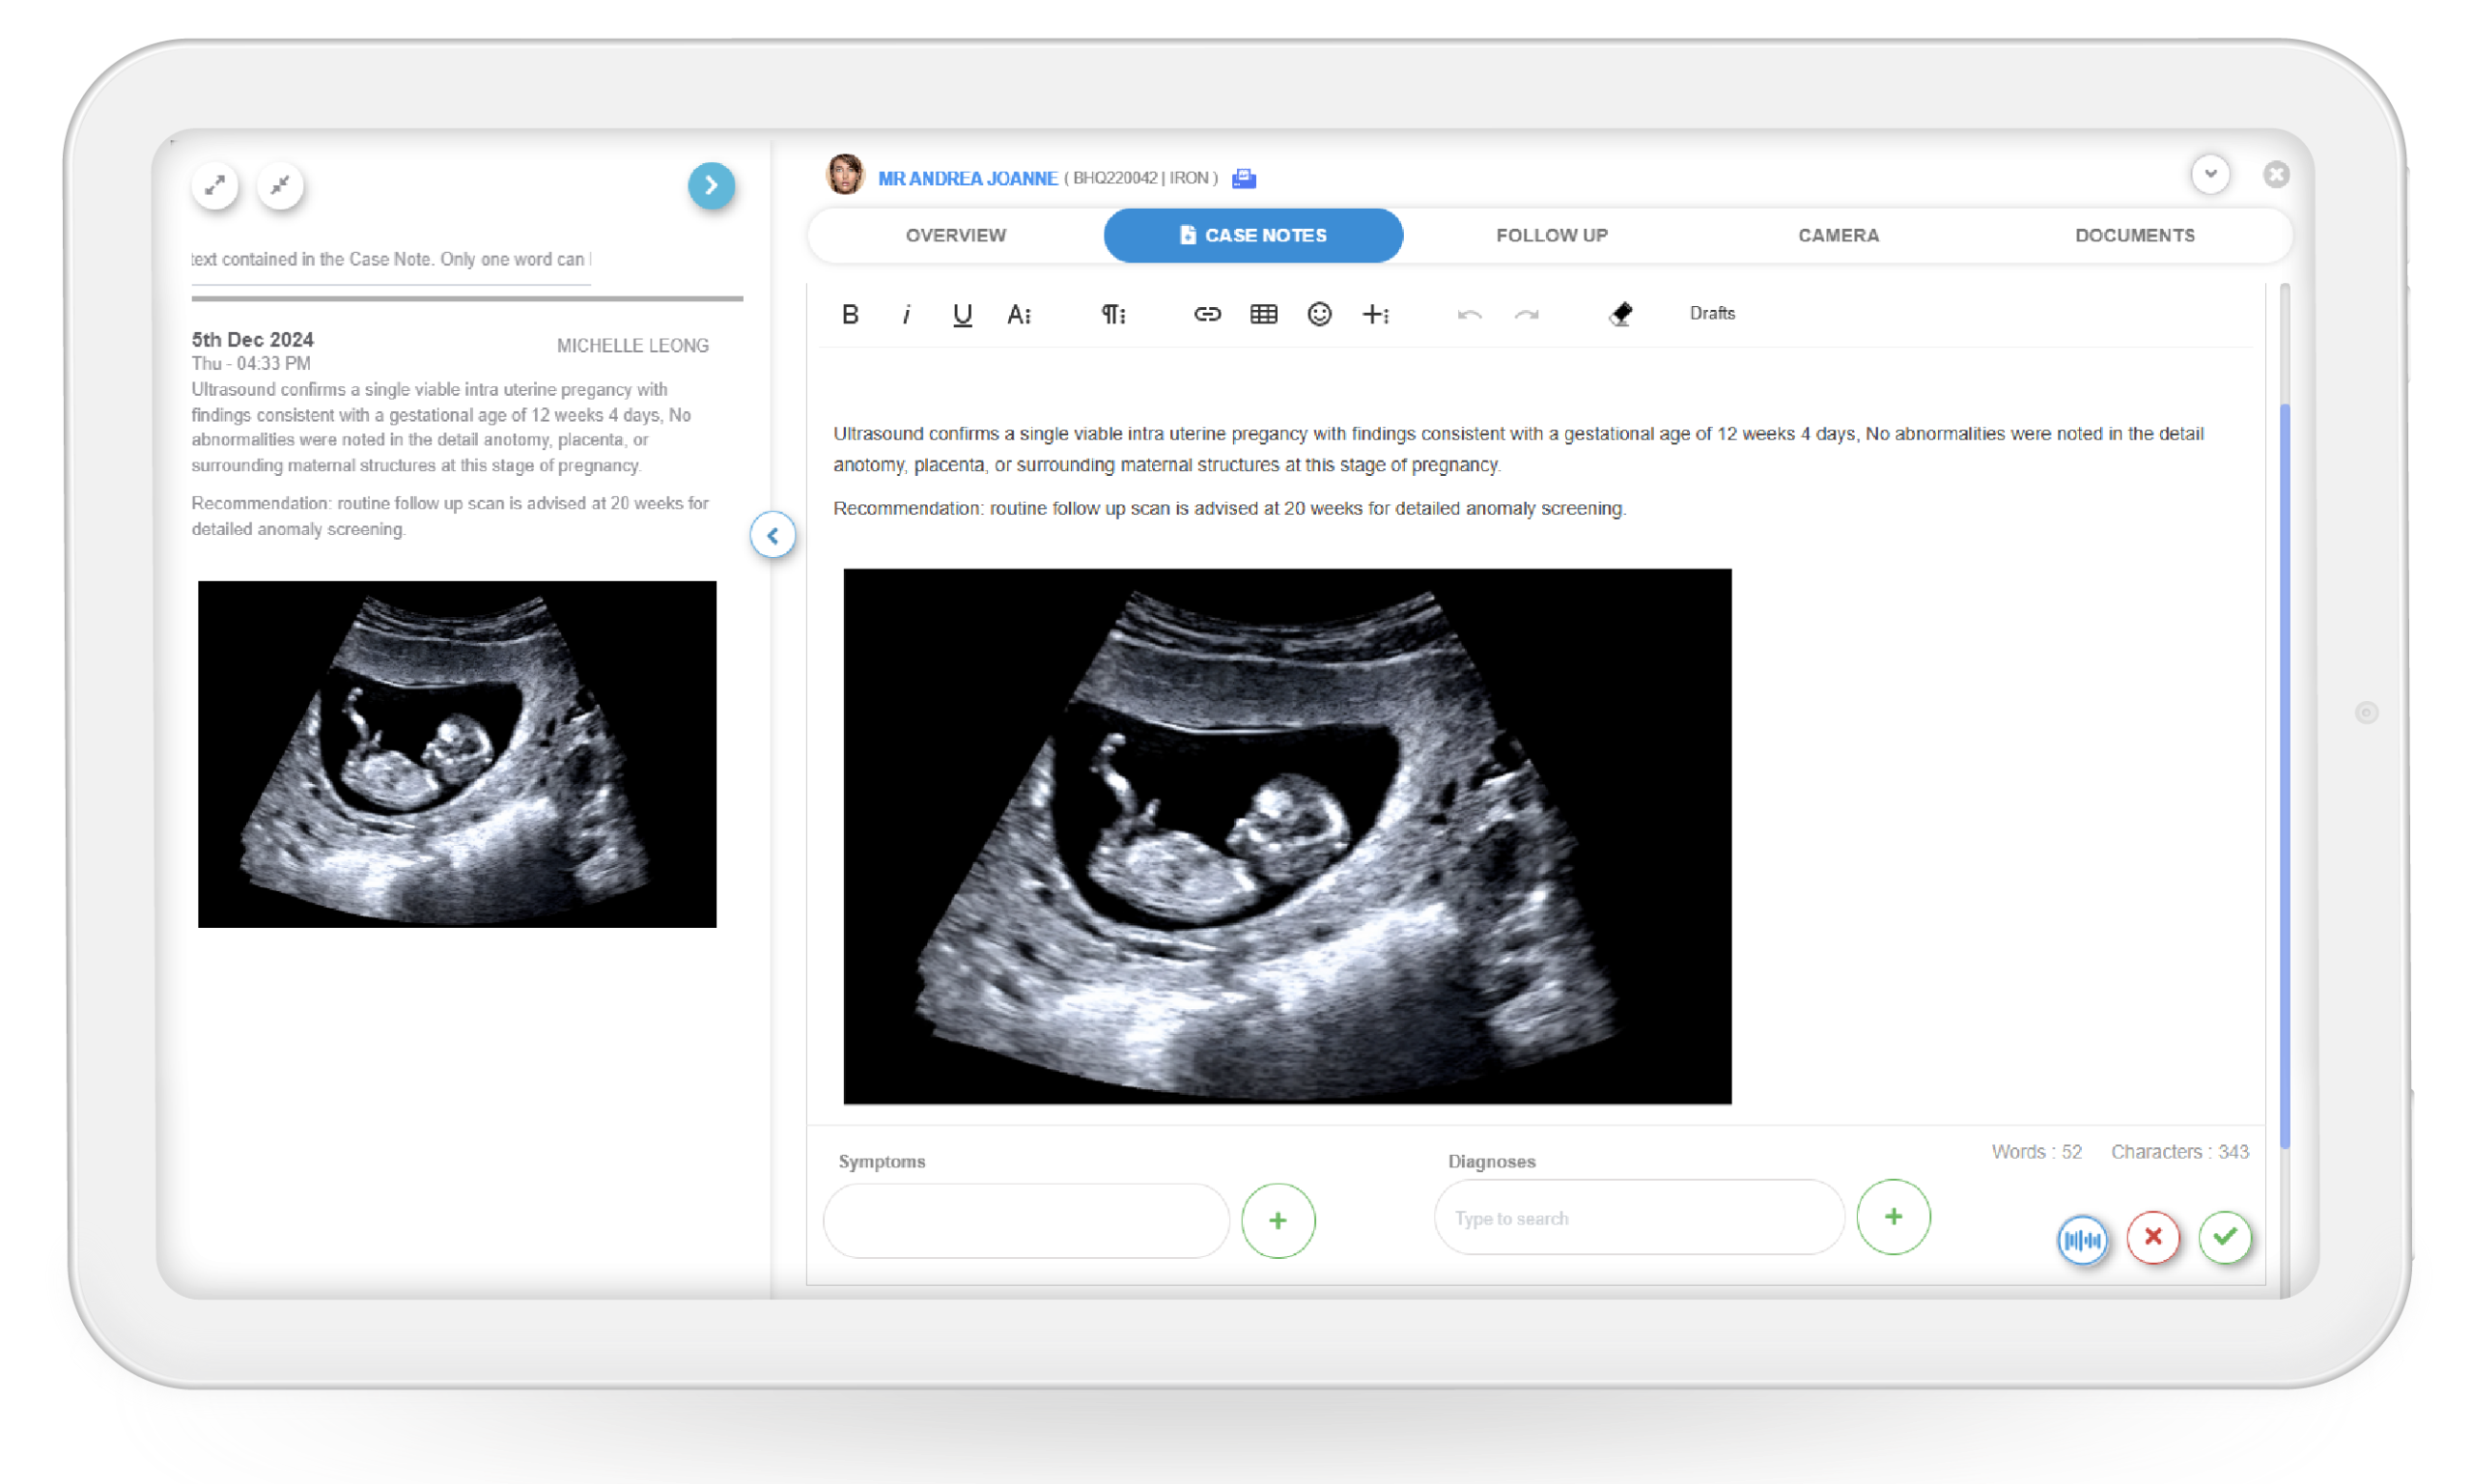Click the print icon beside patient name
The width and height of the screenshot is (2472, 1484).
(x=1243, y=178)
